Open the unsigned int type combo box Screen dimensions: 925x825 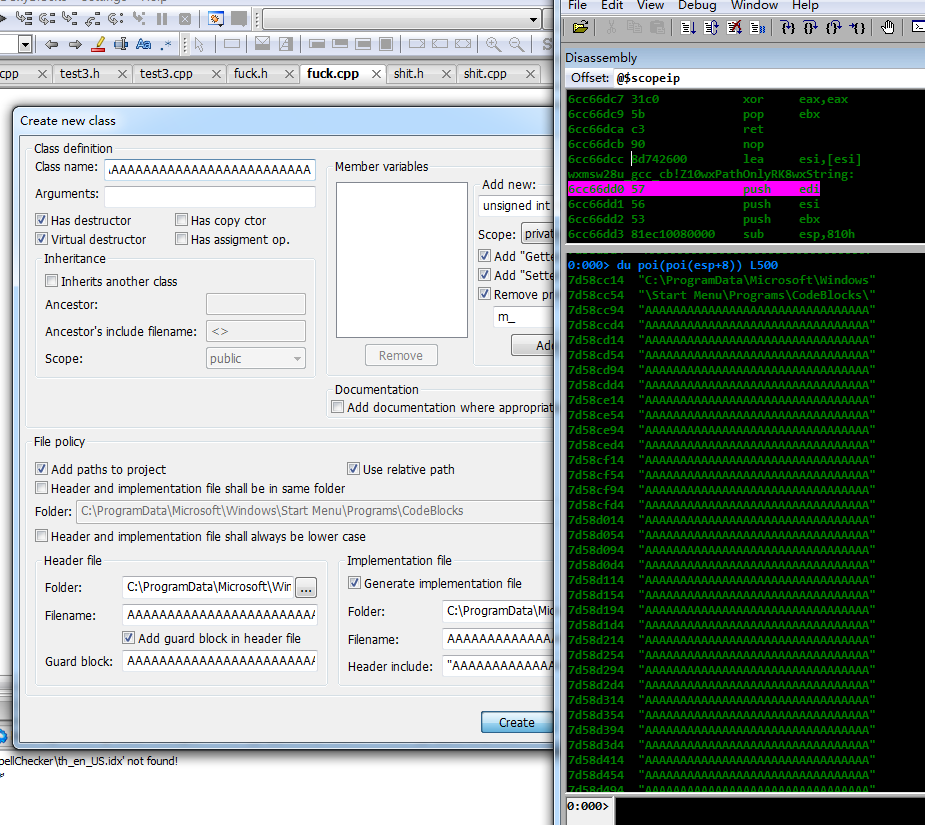coord(516,205)
